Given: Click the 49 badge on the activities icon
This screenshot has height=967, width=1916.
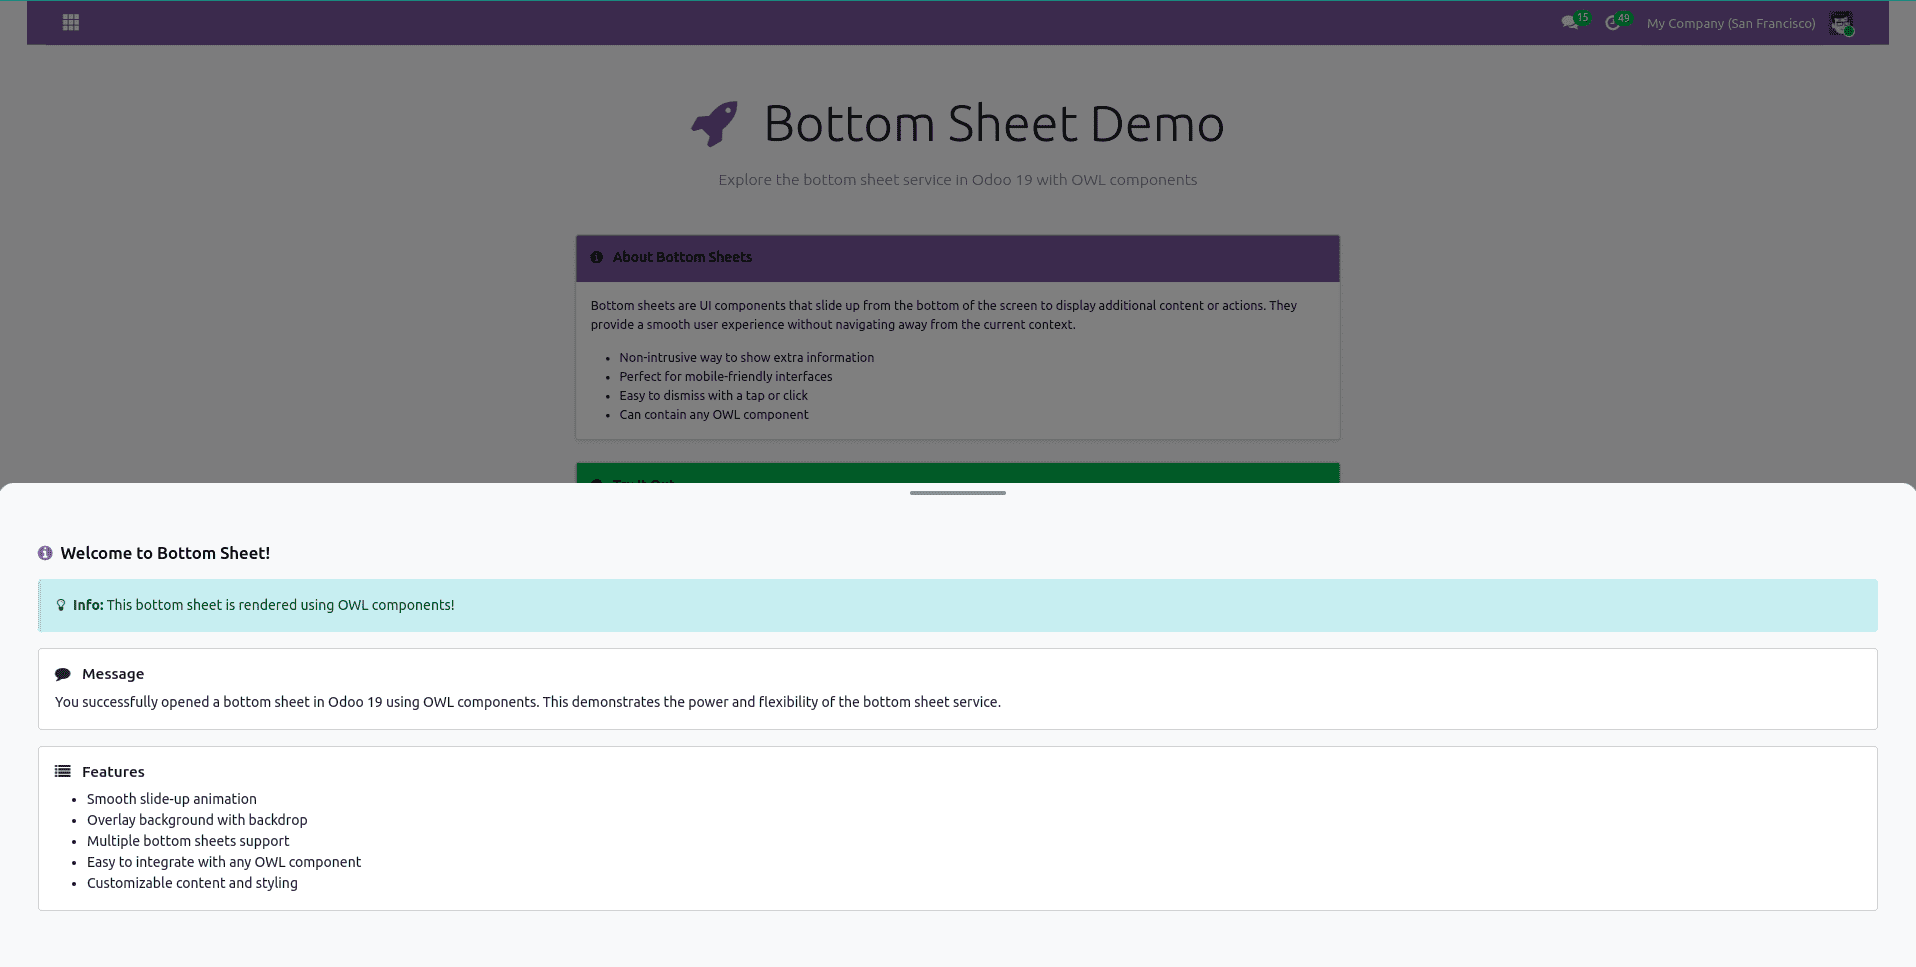Looking at the screenshot, I should (x=1625, y=16).
